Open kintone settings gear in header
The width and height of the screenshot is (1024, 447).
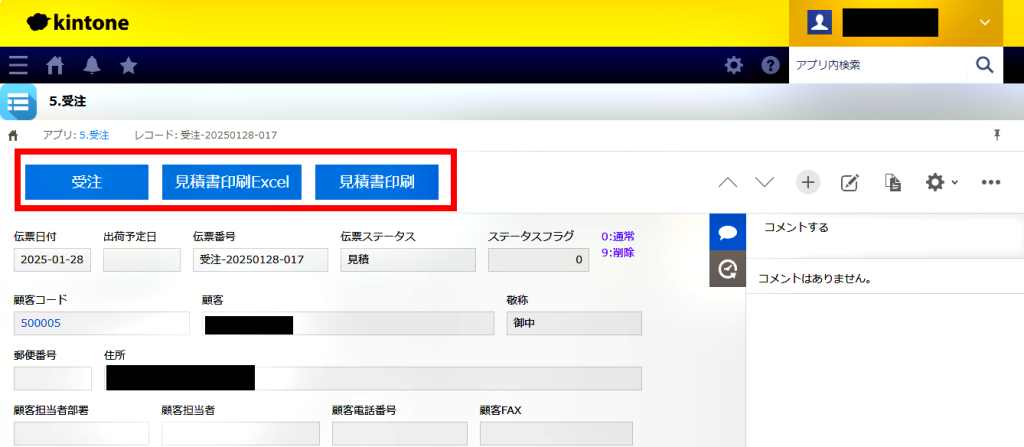pyautogui.click(x=735, y=65)
